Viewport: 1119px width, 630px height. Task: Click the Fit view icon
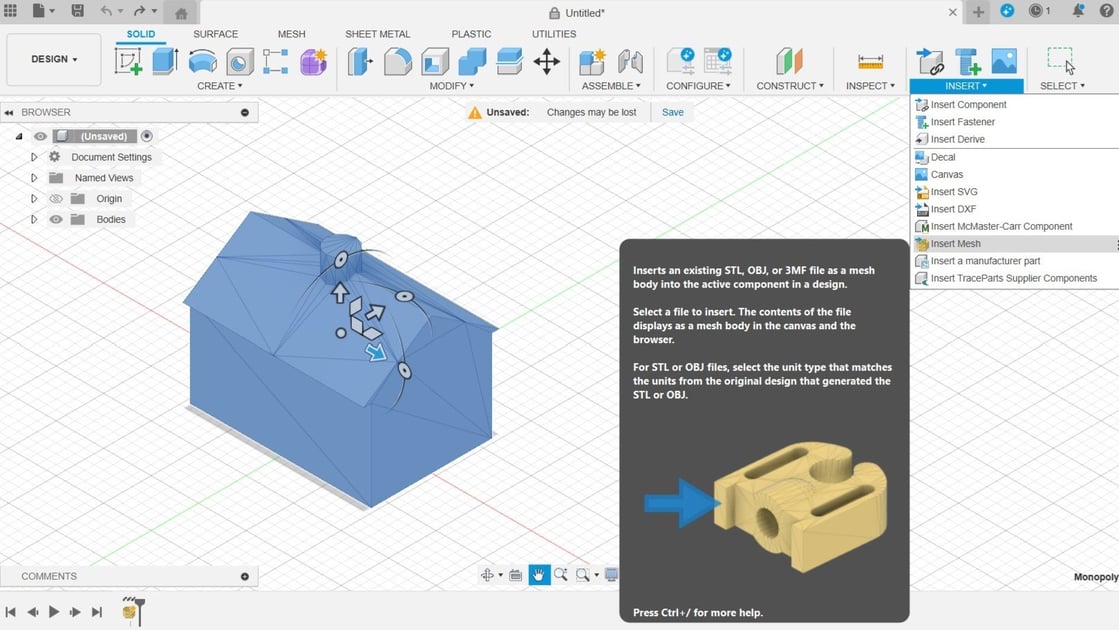tap(583, 574)
